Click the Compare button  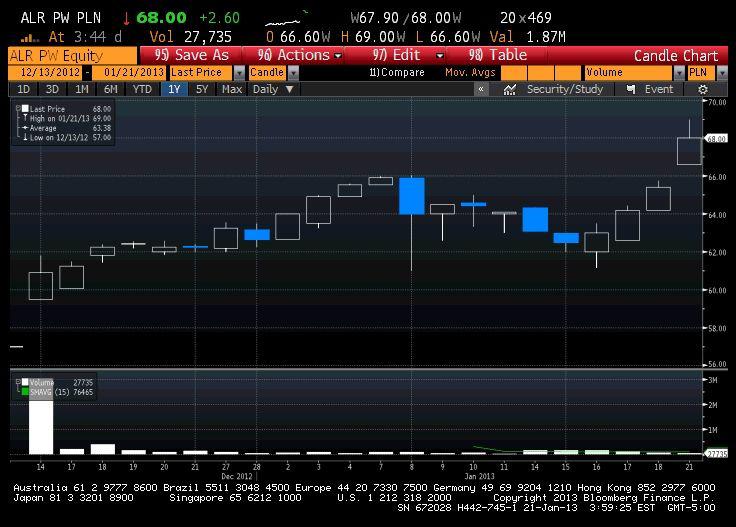(x=397, y=73)
